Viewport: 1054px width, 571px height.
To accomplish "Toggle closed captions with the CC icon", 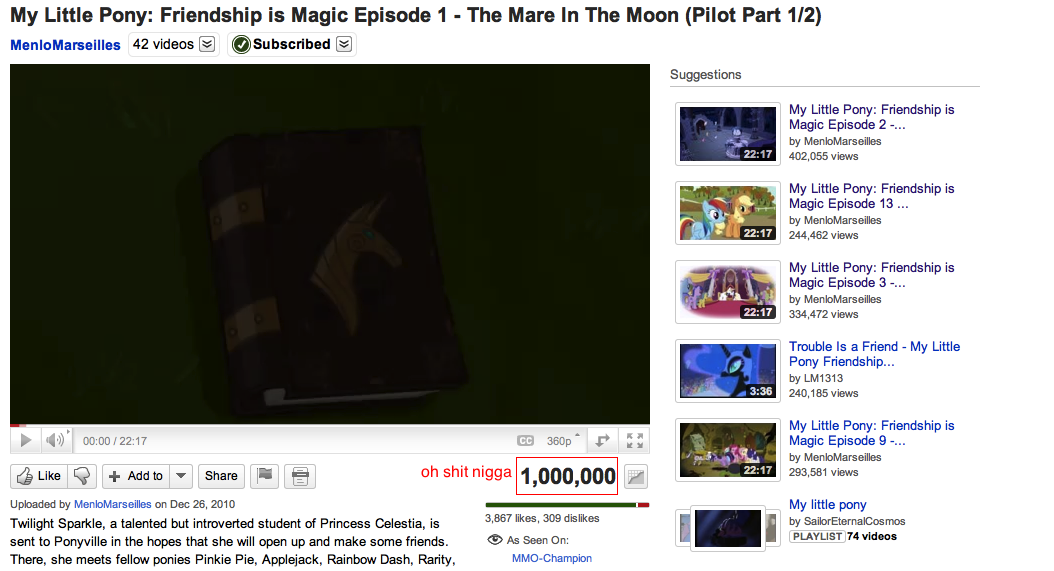I will 525,441.
